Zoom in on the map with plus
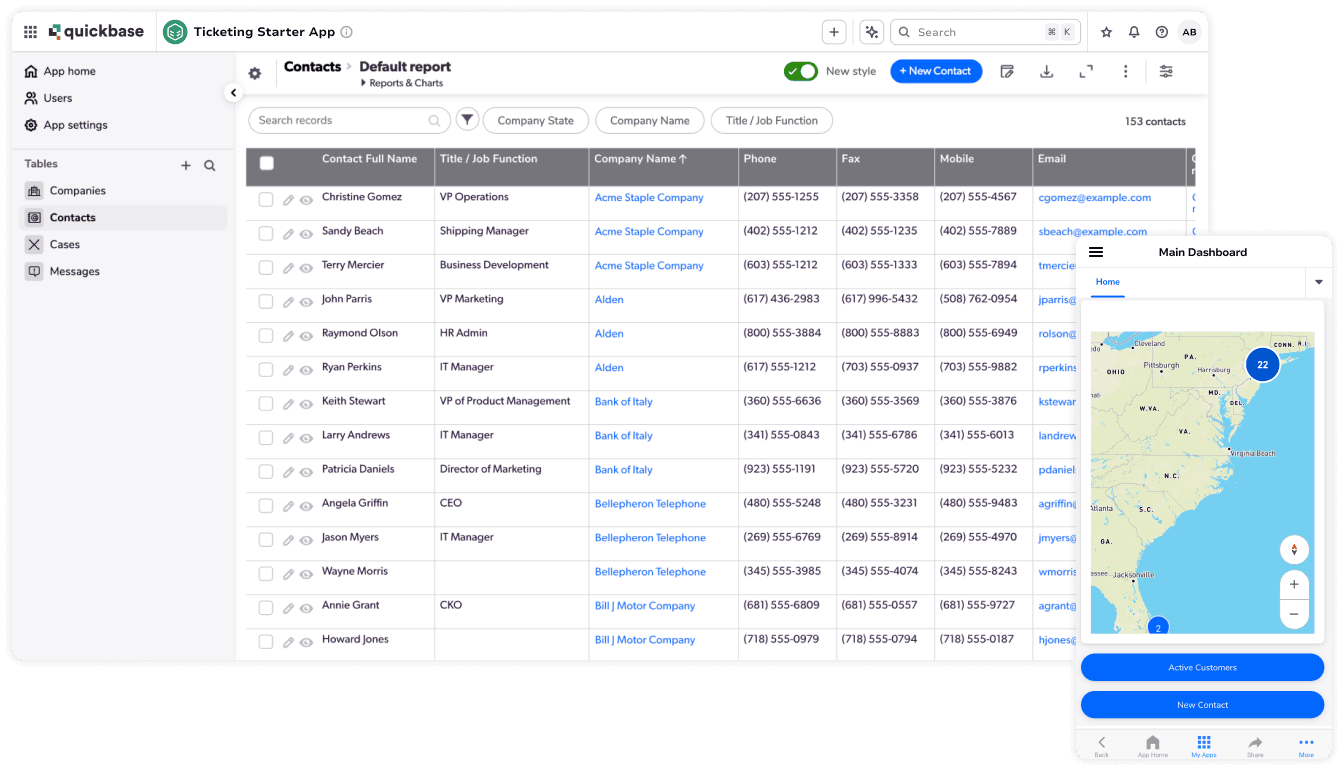This screenshot has height=769, width=1342. click(x=1294, y=584)
